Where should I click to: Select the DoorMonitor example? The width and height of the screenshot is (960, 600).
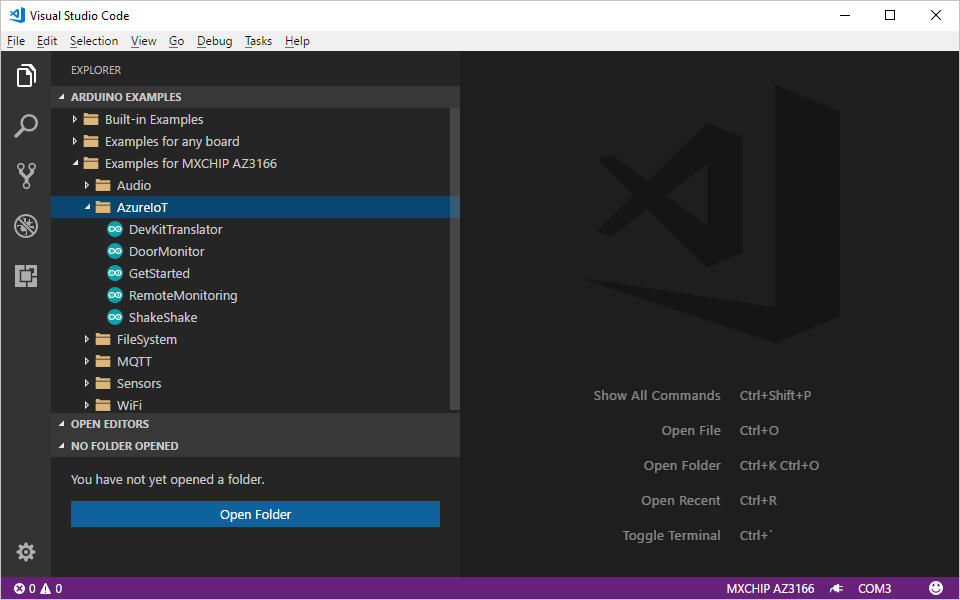click(x=255, y=252)
